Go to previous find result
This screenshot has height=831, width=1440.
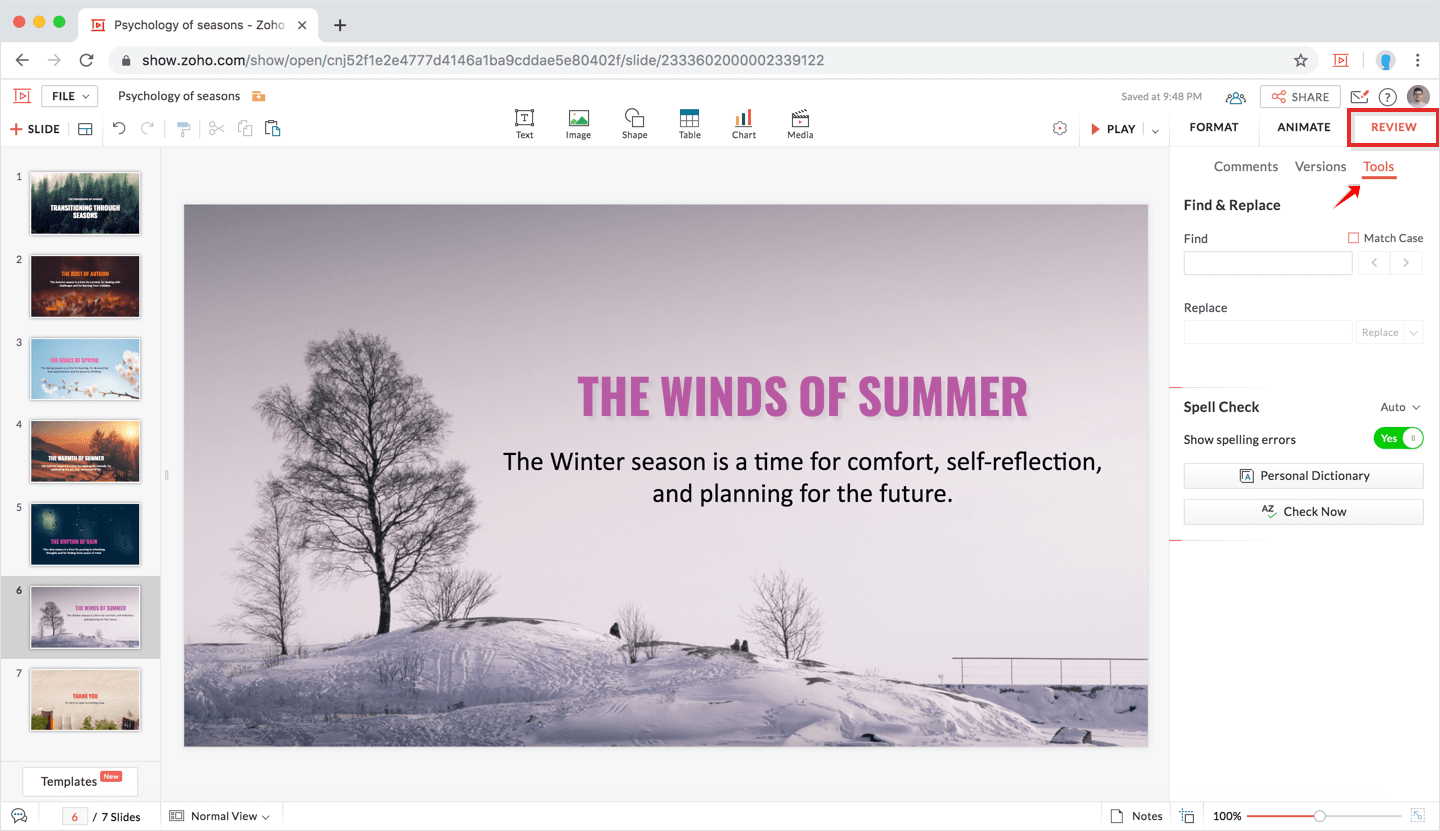(x=1374, y=263)
